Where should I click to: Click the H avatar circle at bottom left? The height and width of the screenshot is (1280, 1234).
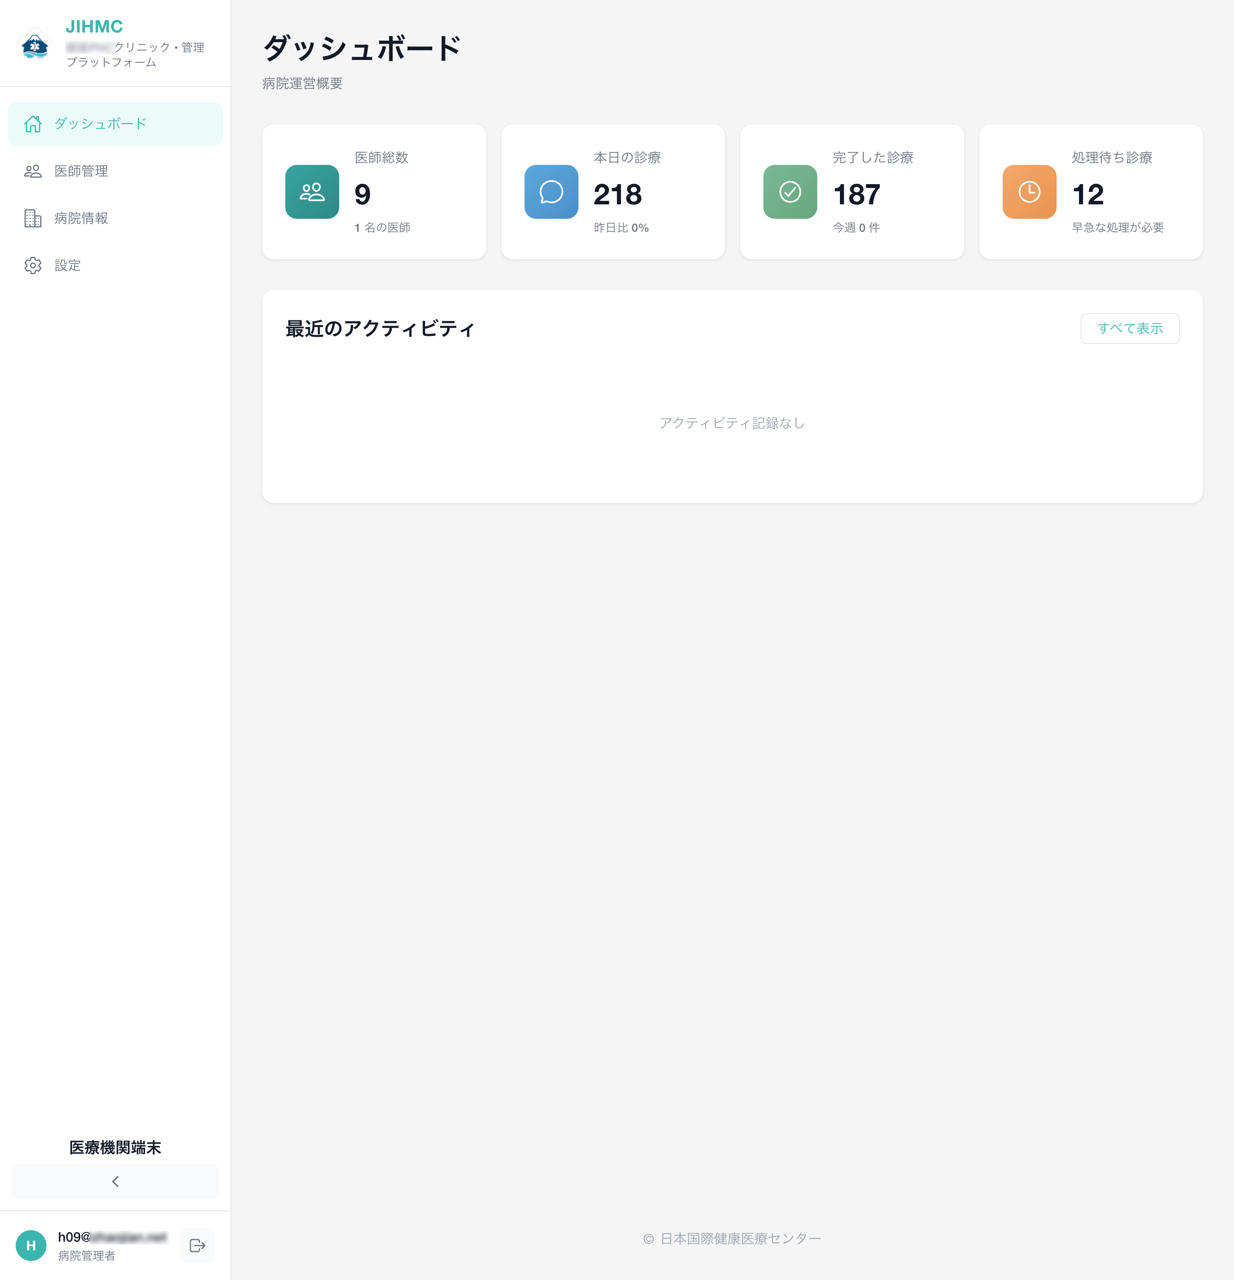(x=30, y=1245)
